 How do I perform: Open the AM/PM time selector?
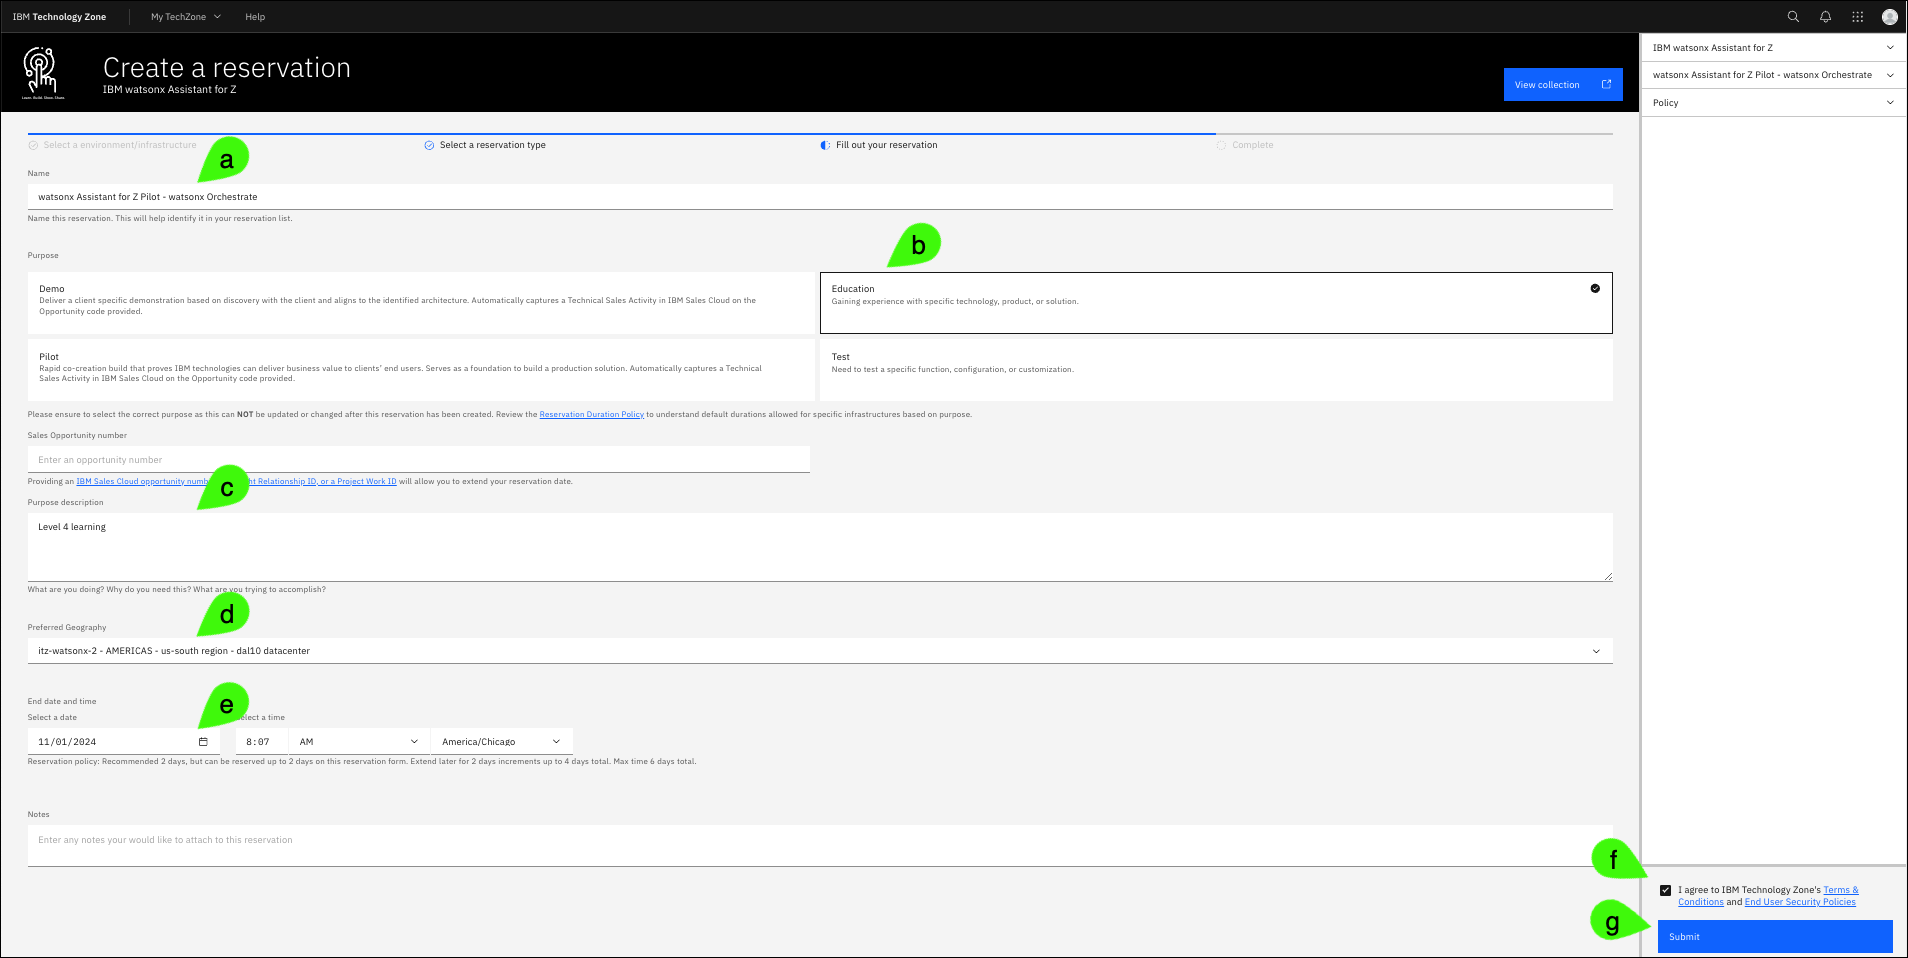coord(359,742)
